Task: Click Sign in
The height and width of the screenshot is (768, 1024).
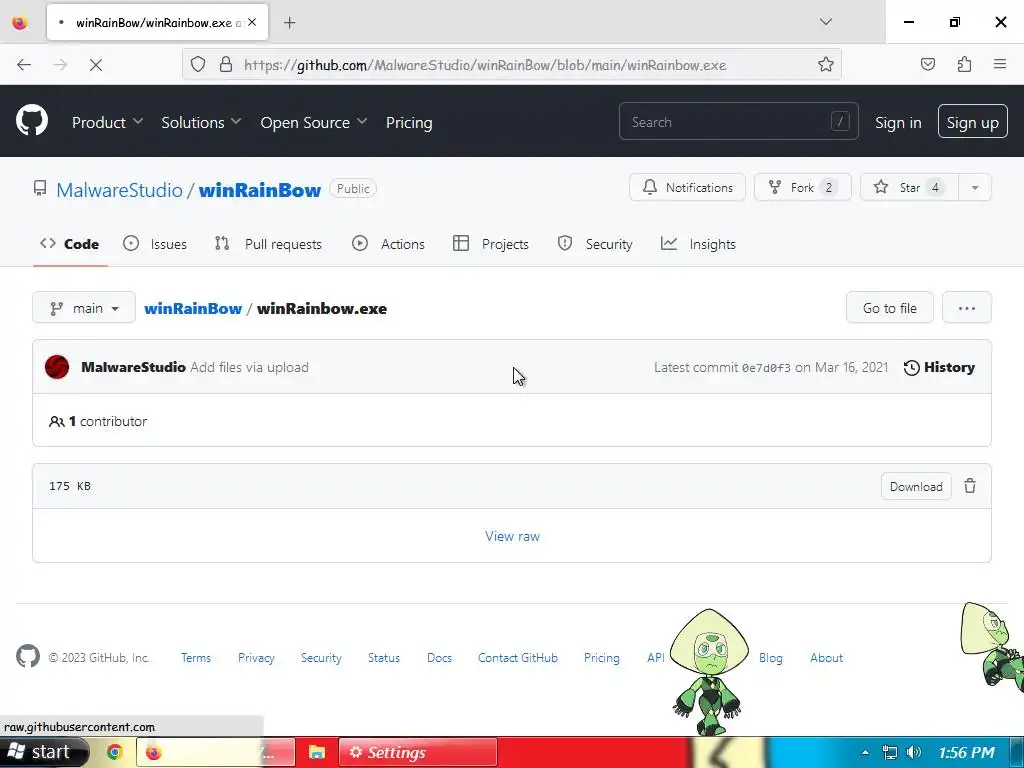Action: click(898, 122)
